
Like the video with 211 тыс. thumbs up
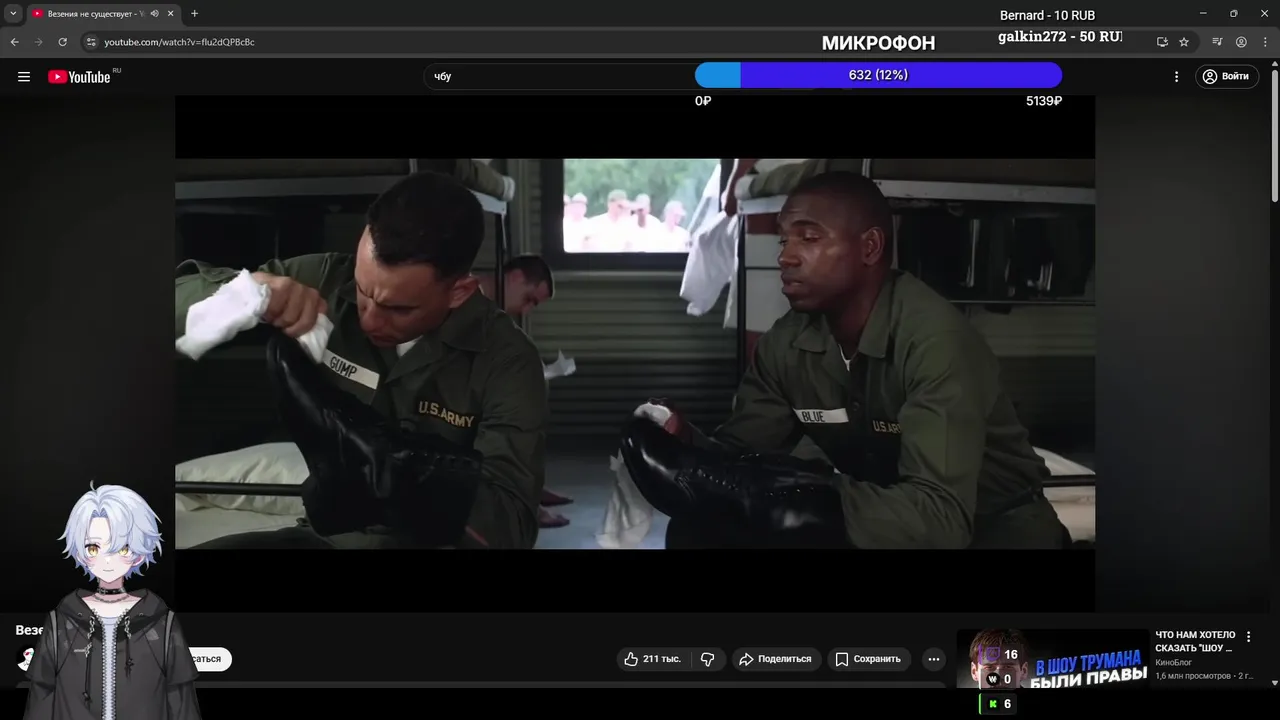click(x=652, y=659)
